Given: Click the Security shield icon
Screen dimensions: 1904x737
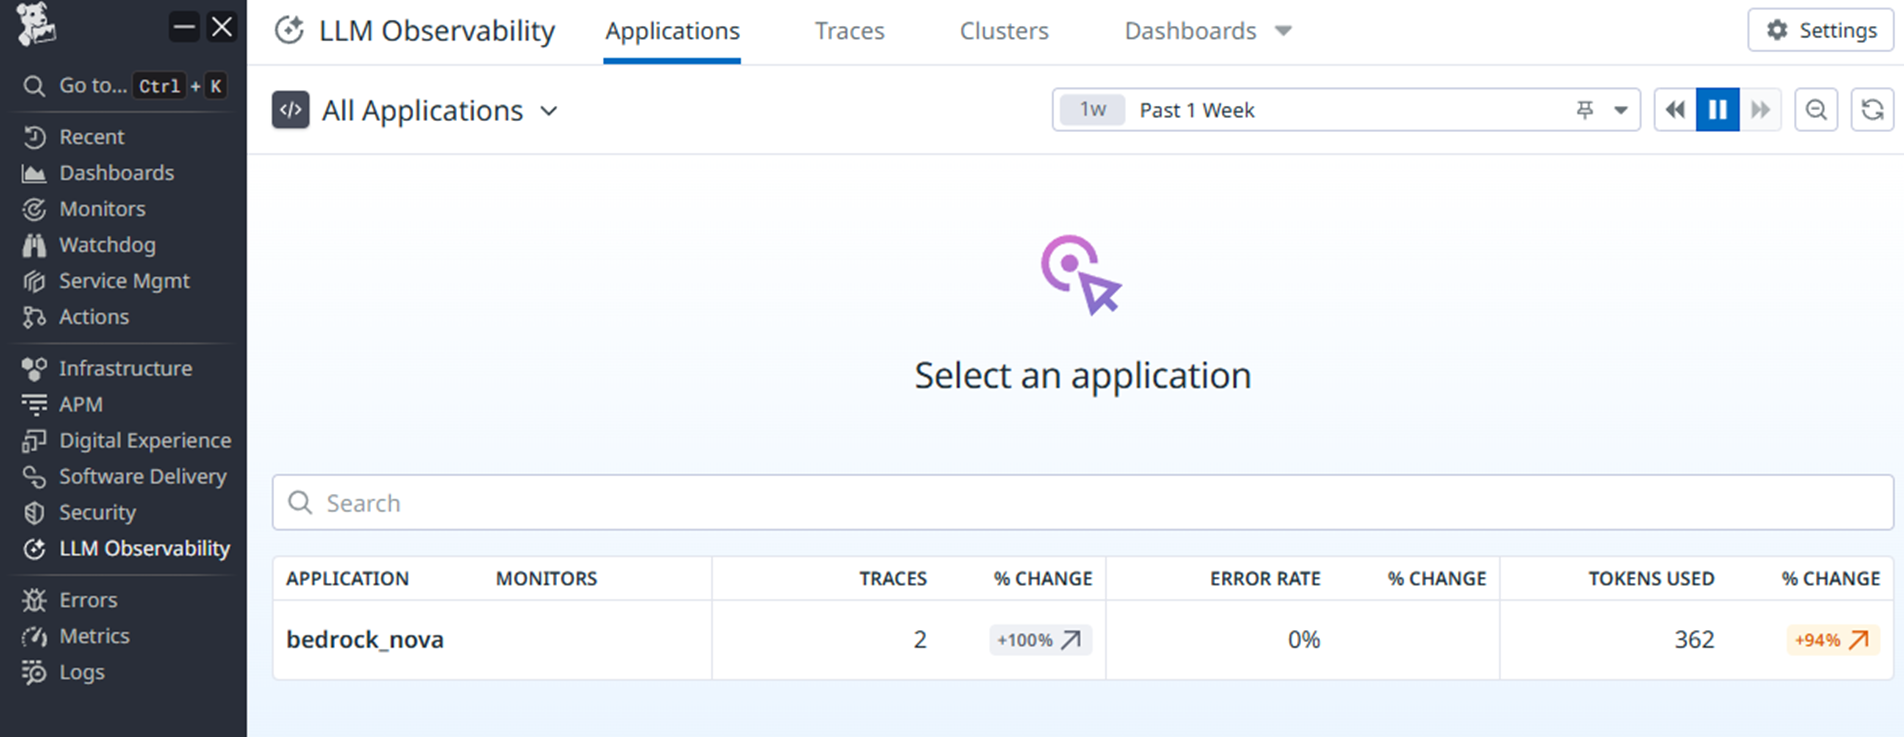Looking at the screenshot, I should click(x=34, y=513).
